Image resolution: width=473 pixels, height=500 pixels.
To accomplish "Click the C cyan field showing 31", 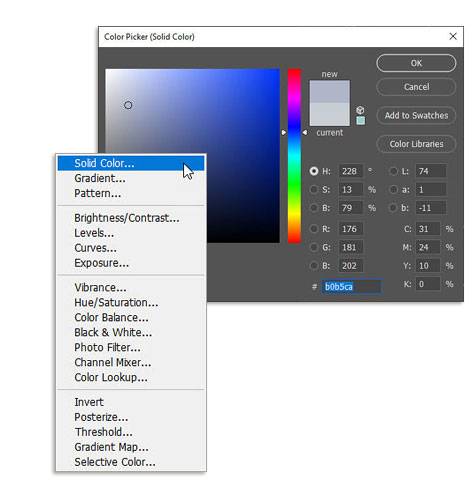I will tap(428, 229).
